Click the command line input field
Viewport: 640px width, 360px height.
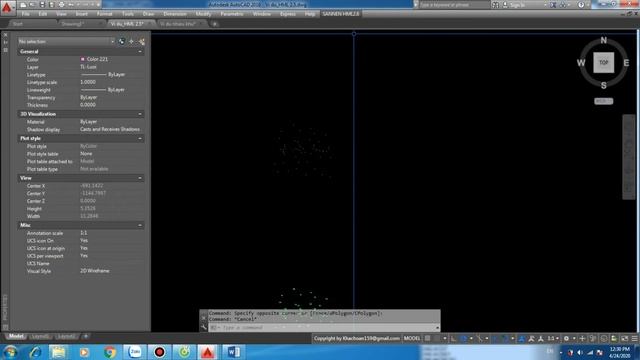point(324,327)
